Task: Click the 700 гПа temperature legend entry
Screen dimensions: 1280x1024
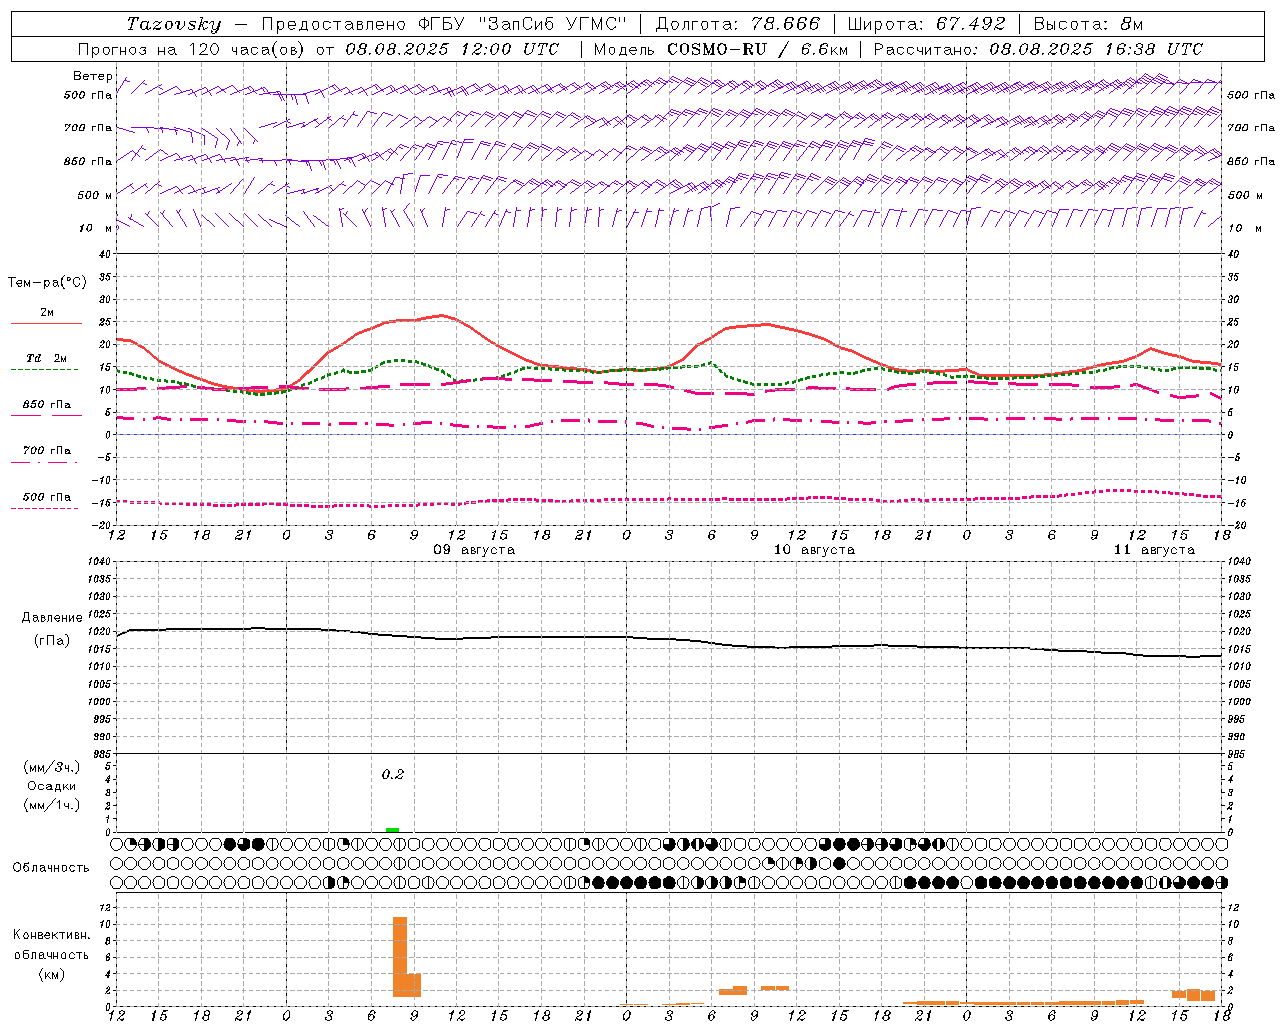Action: 46,451
